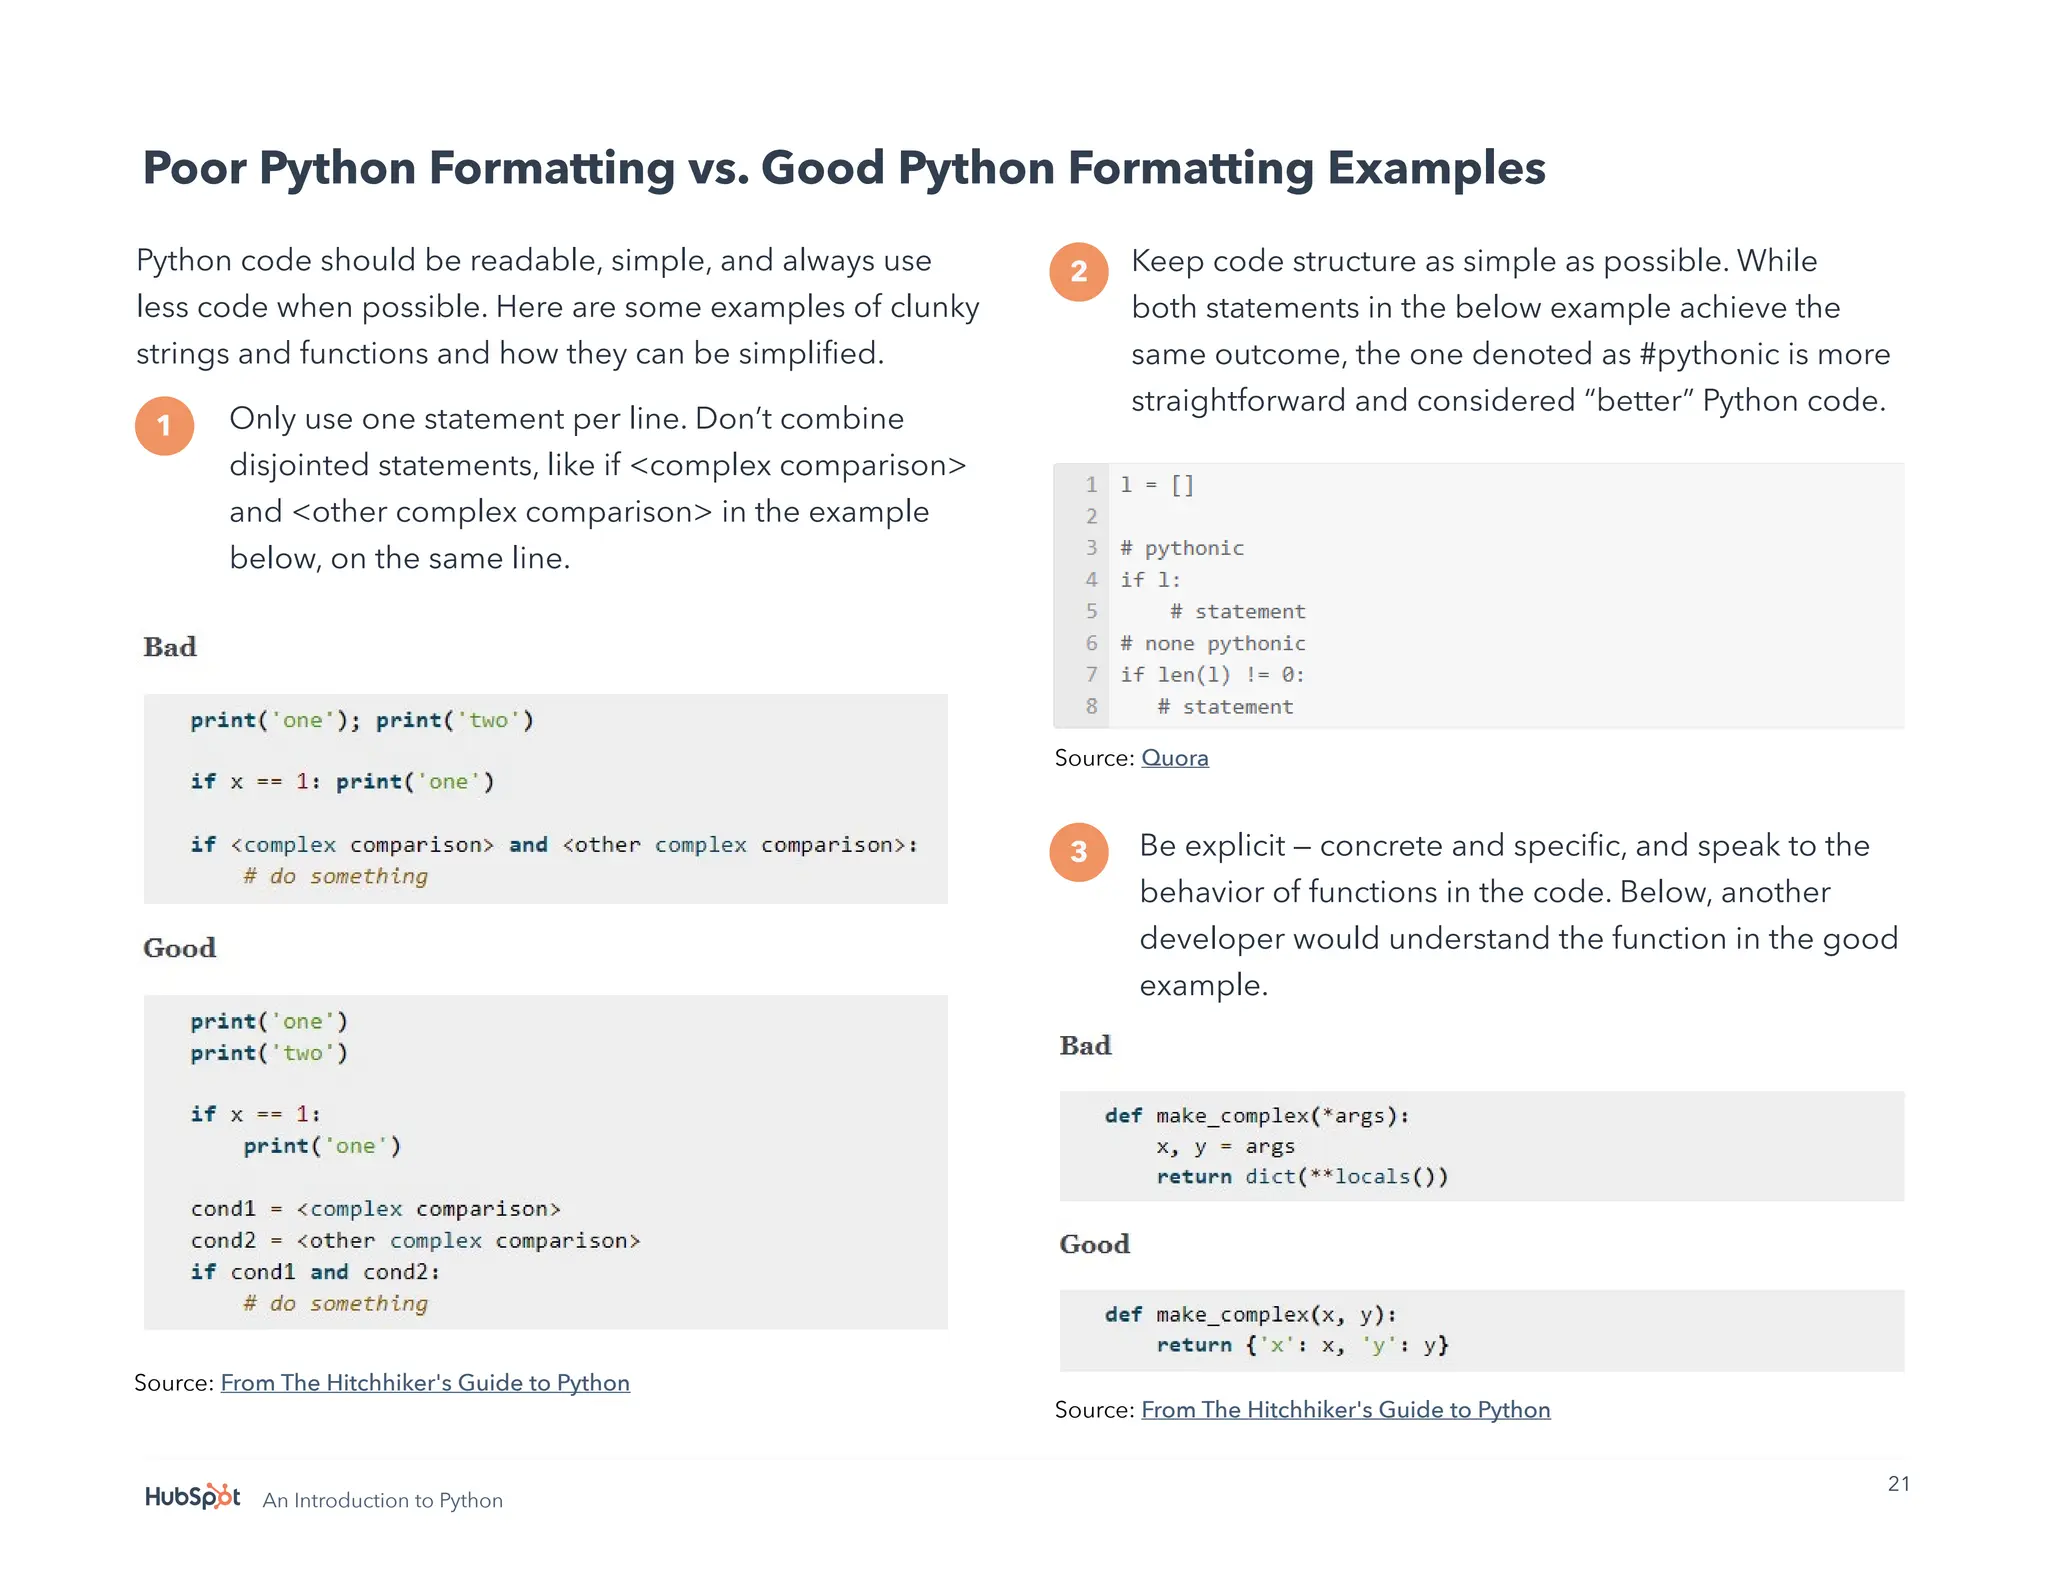Click the page heading about Python formatting
This screenshot has width=2048, height=1582.
[844, 168]
